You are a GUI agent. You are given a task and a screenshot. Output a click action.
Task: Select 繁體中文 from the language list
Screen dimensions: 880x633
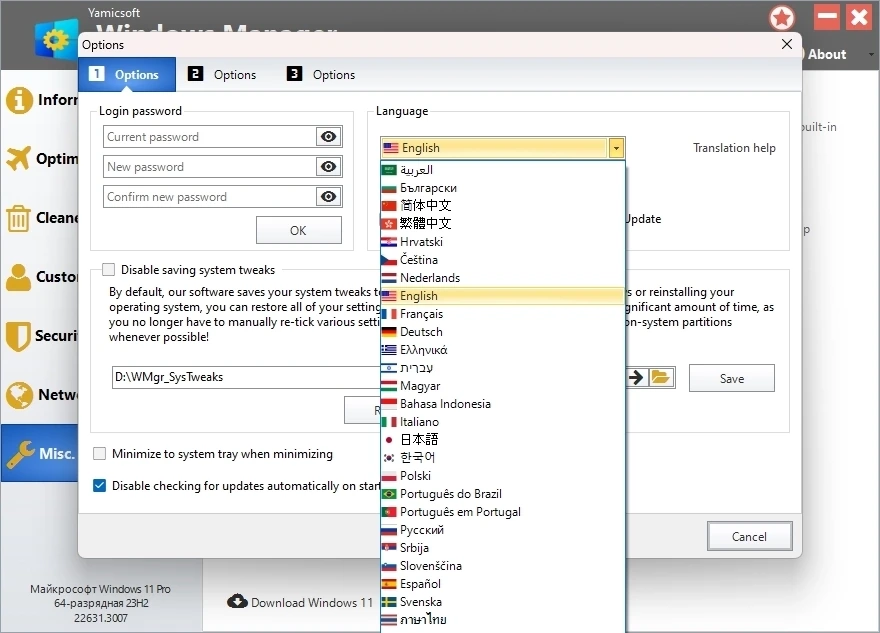pos(503,224)
